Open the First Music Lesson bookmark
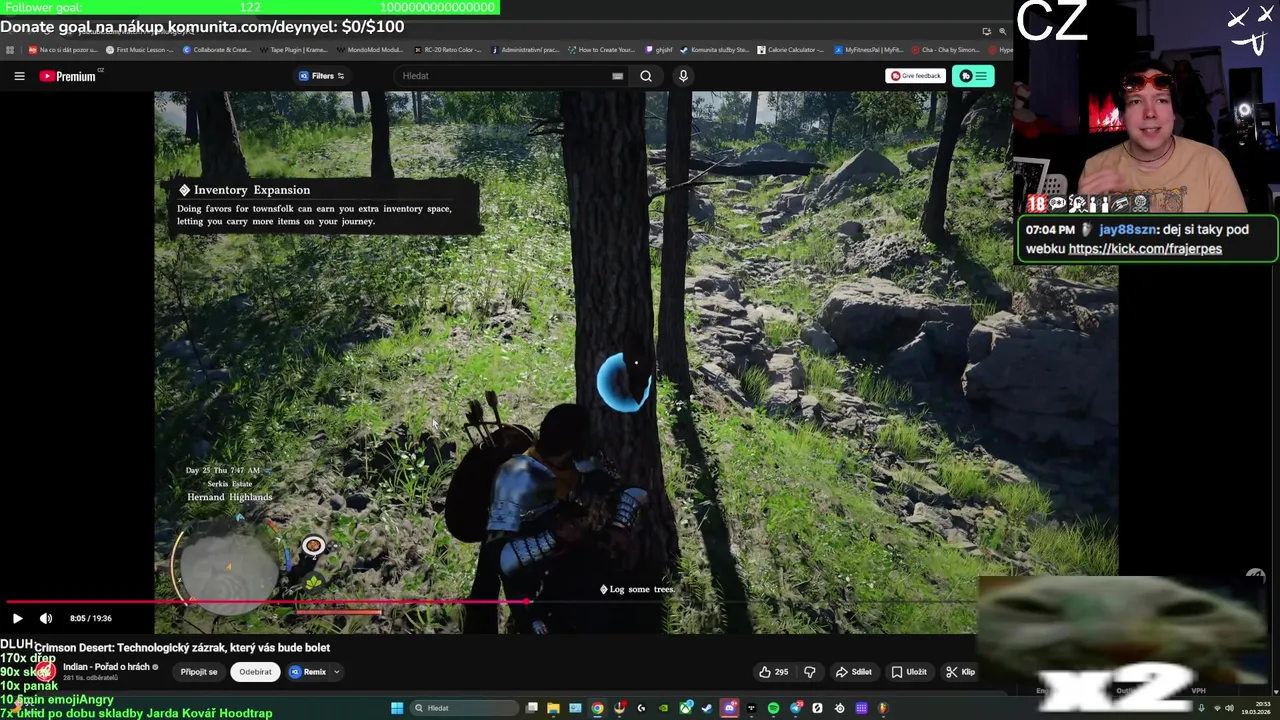The width and height of the screenshot is (1280, 720). 140,50
